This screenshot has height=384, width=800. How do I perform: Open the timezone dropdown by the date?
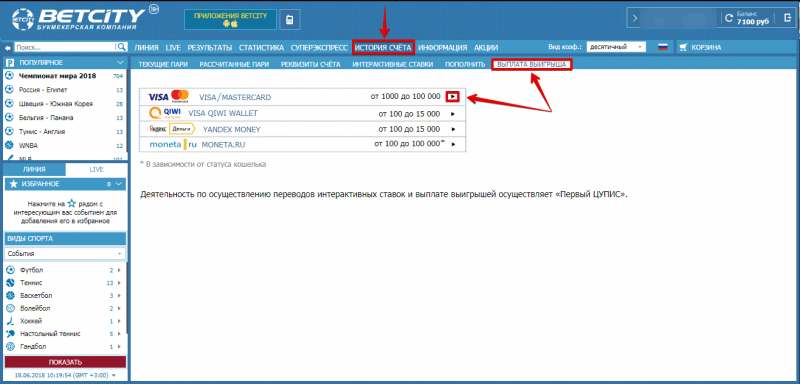(113, 375)
